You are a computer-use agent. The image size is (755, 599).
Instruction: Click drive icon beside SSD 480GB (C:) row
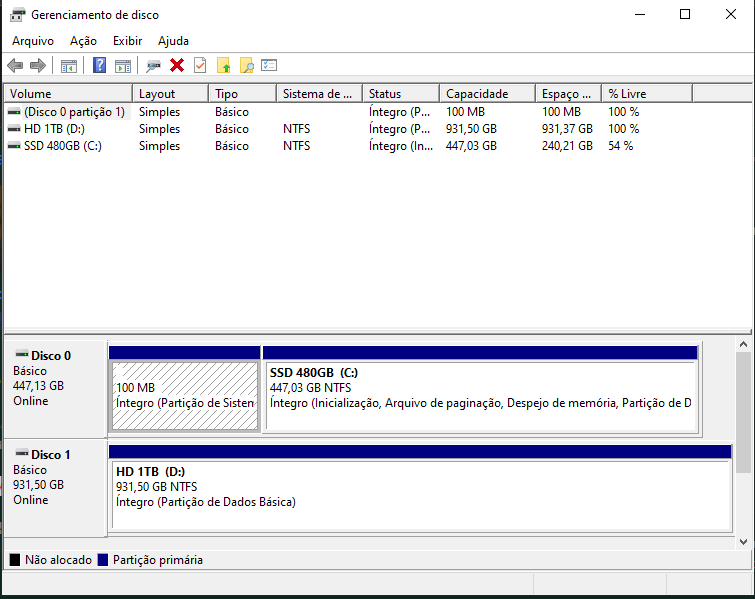click(x=14, y=145)
